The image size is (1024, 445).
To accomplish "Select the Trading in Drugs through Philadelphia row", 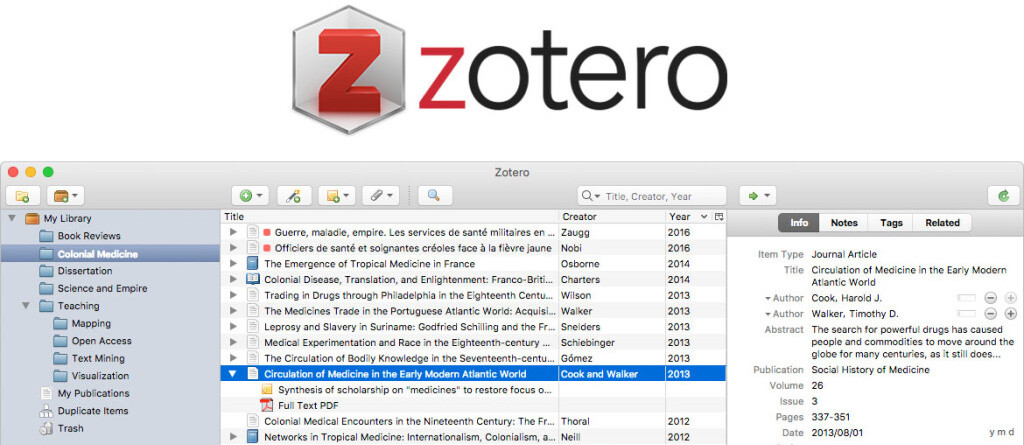I will (473, 295).
